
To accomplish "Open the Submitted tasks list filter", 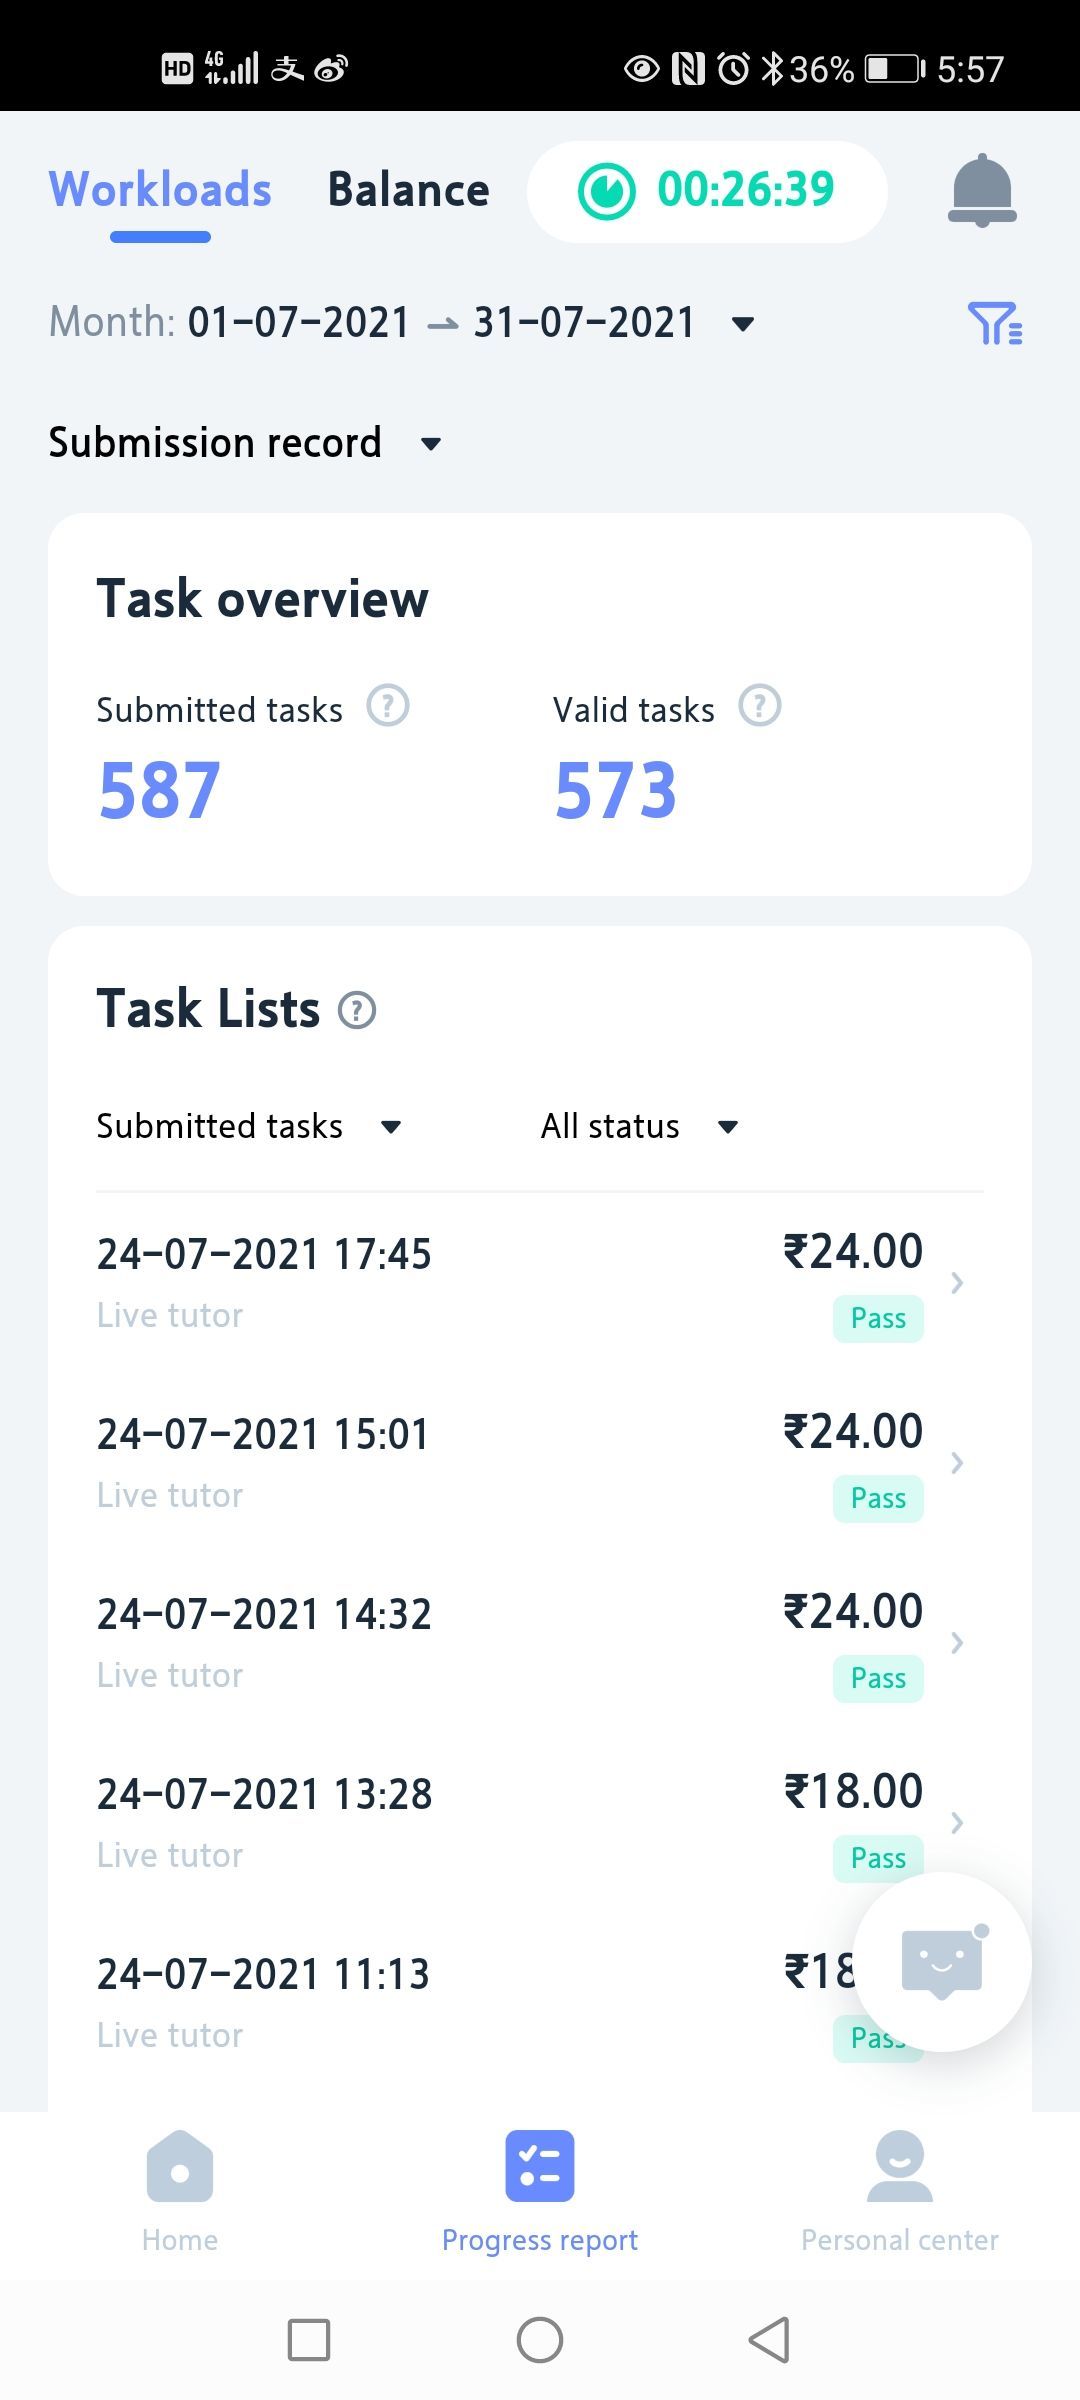I will pos(391,1127).
